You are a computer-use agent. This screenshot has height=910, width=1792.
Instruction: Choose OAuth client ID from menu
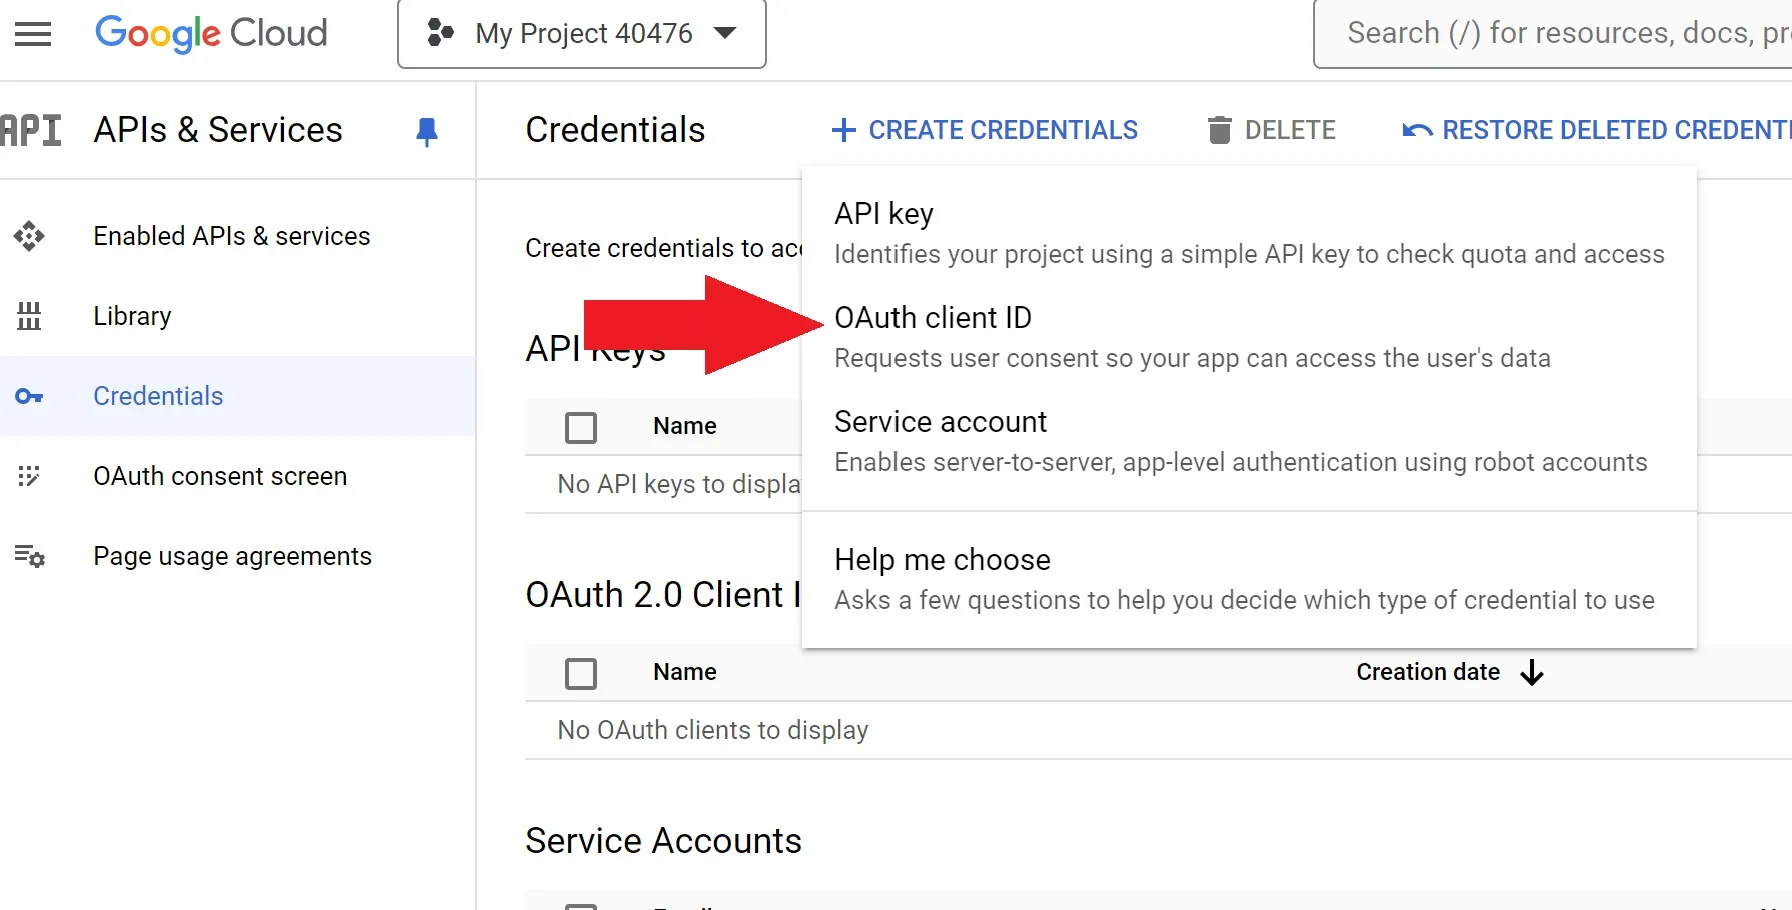tap(933, 318)
